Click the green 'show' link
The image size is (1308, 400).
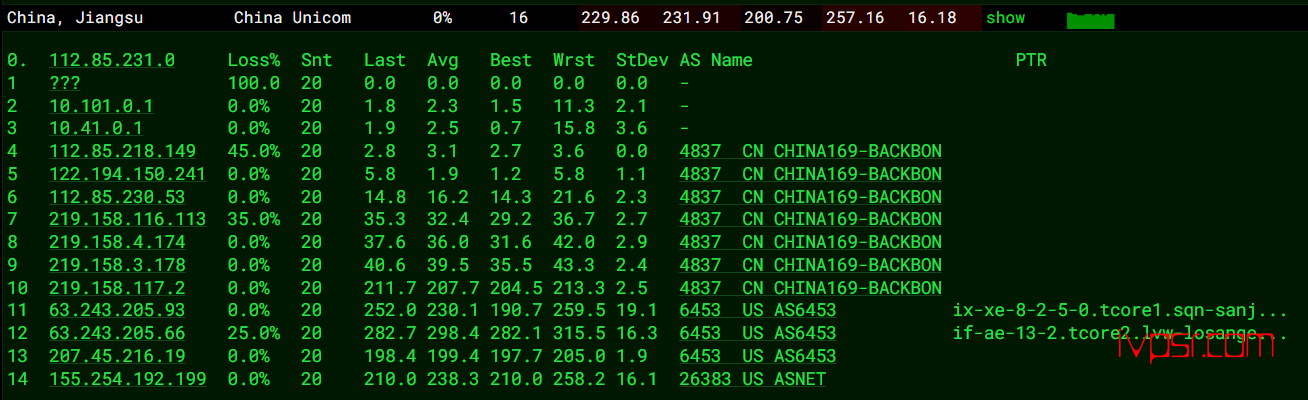click(1005, 18)
